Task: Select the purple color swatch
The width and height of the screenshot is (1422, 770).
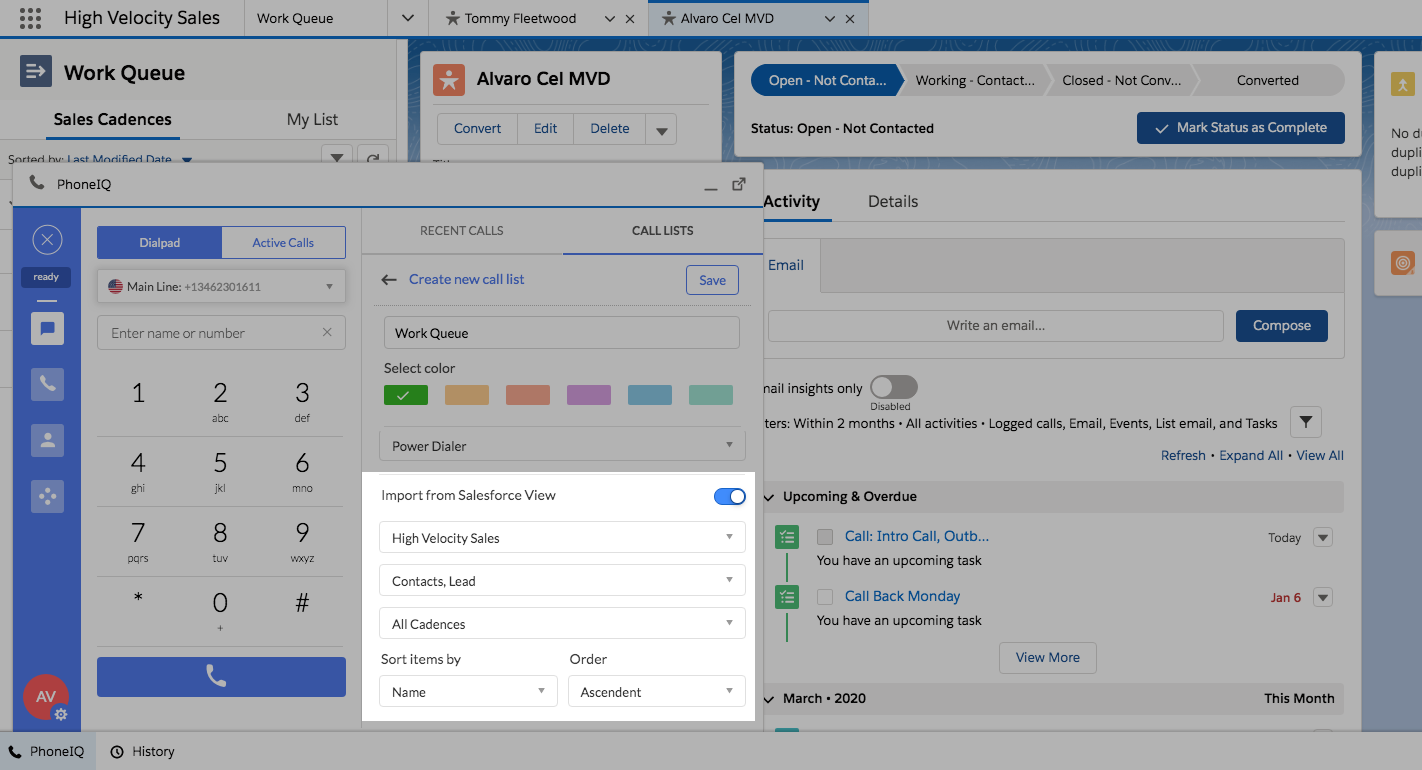Action: pyautogui.click(x=589, y=395)
